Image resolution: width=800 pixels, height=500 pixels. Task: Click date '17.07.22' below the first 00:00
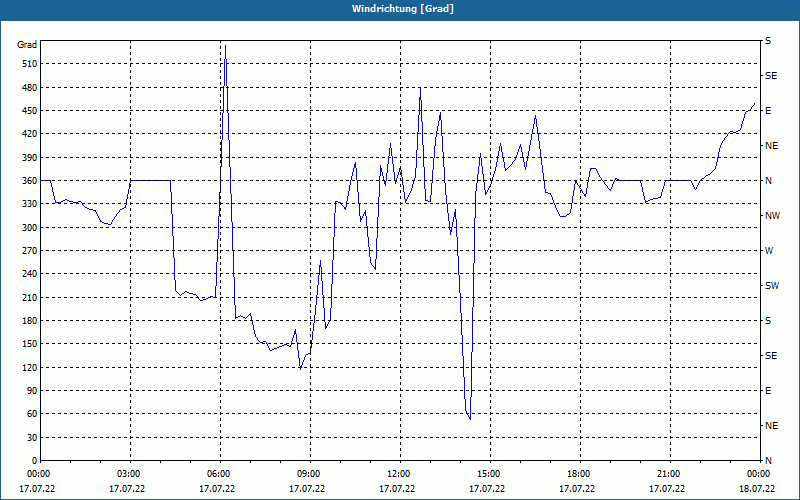click(37, 489)
